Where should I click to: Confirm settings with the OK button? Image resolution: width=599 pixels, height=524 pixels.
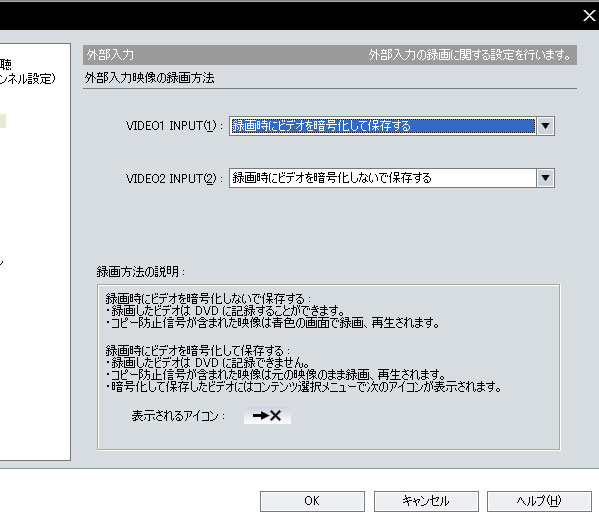[x=312, y=501]
